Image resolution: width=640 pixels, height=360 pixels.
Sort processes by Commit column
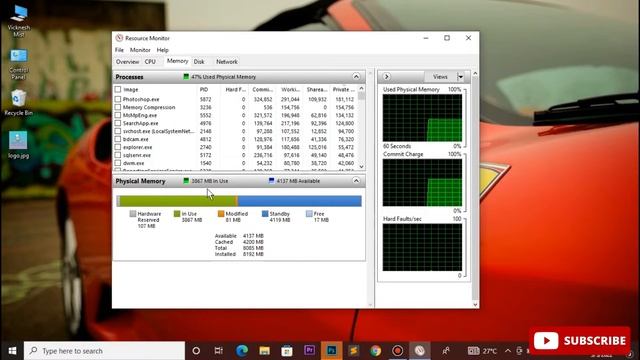pyautogui.click(x=262, y=89)
